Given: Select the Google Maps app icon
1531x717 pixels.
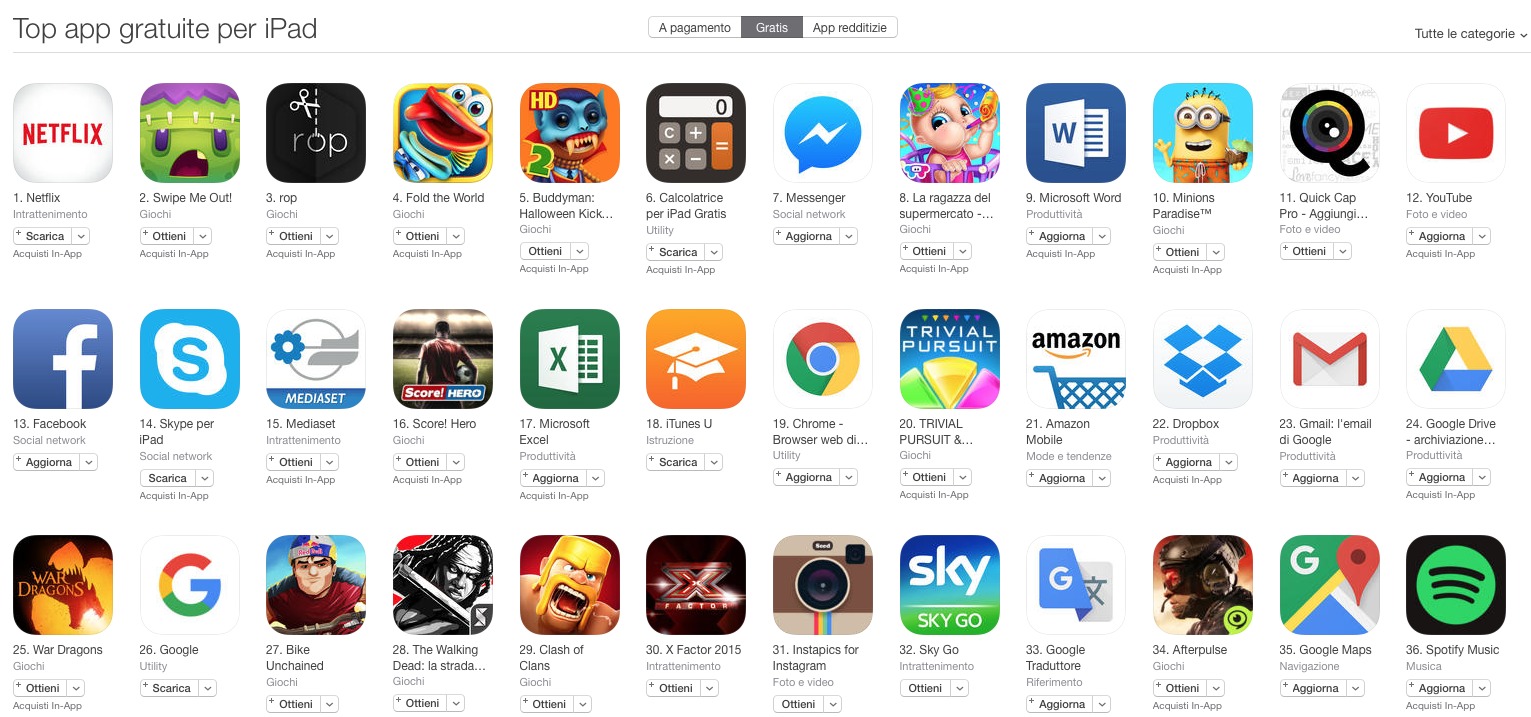Looking at the screenshot, I should click(1330, 585).
